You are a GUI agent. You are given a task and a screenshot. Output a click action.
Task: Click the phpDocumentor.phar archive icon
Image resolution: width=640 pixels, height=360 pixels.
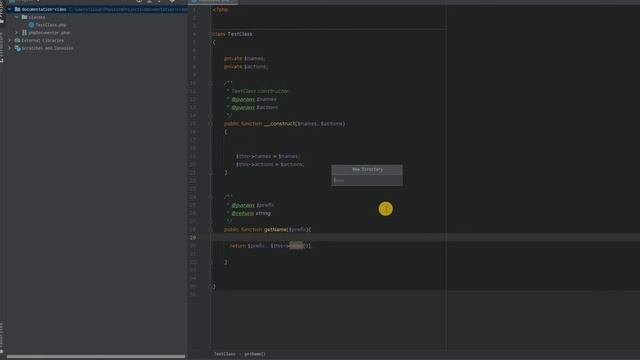pyautogui.click(x=24, y=33)
